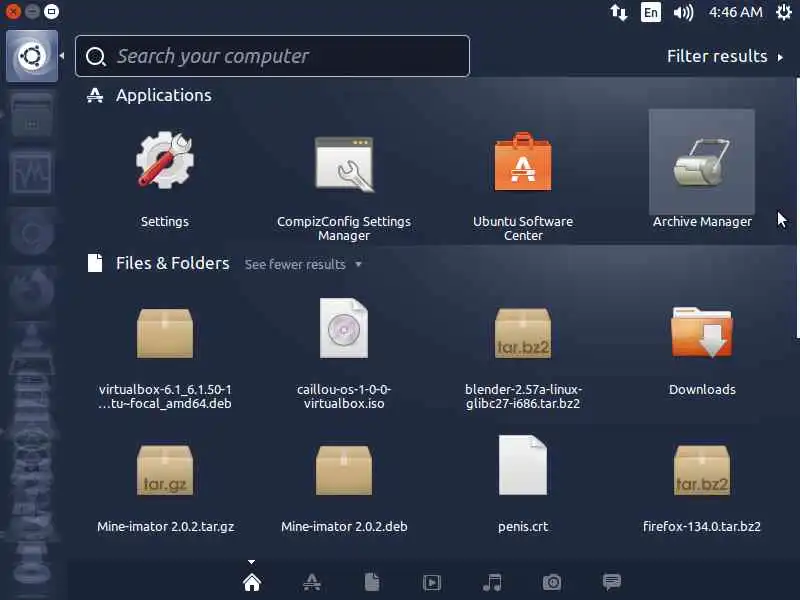This screenshot has width=800, height=600.
Task: Close the Dash with the red button
Action: pos(12,11)
